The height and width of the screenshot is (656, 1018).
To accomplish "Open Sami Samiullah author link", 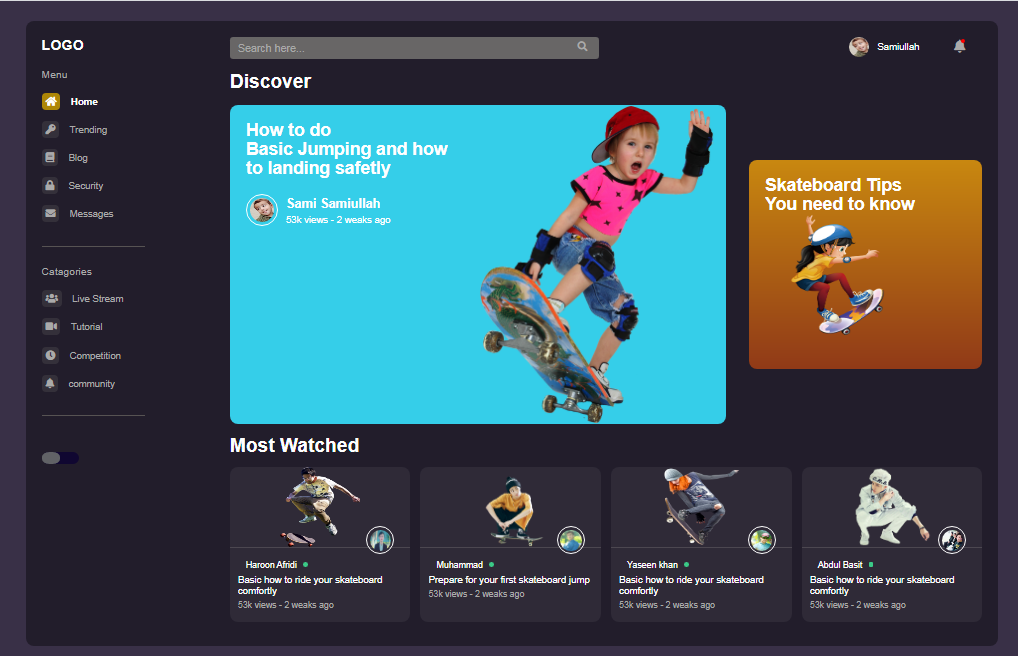I will (x=333, y=204).
